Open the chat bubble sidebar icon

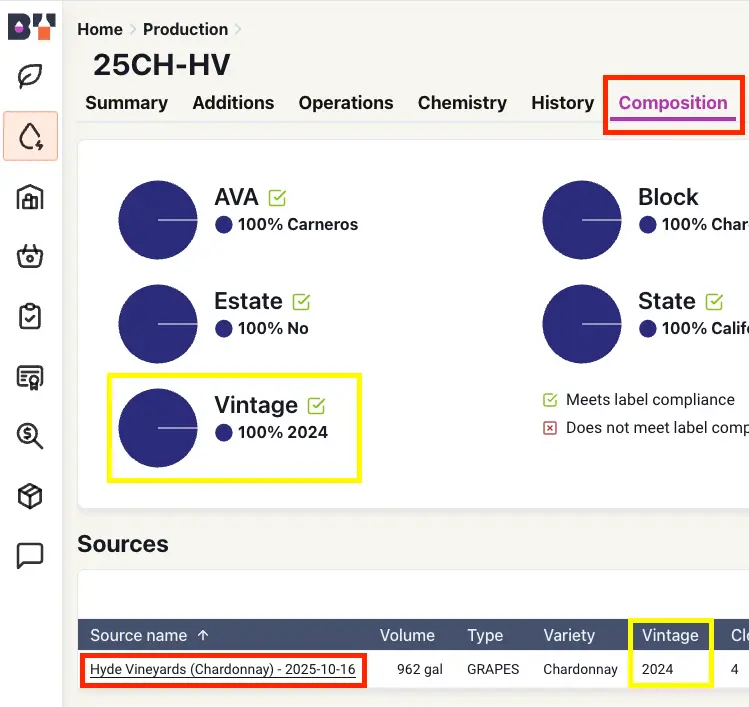tap(30, 555)
